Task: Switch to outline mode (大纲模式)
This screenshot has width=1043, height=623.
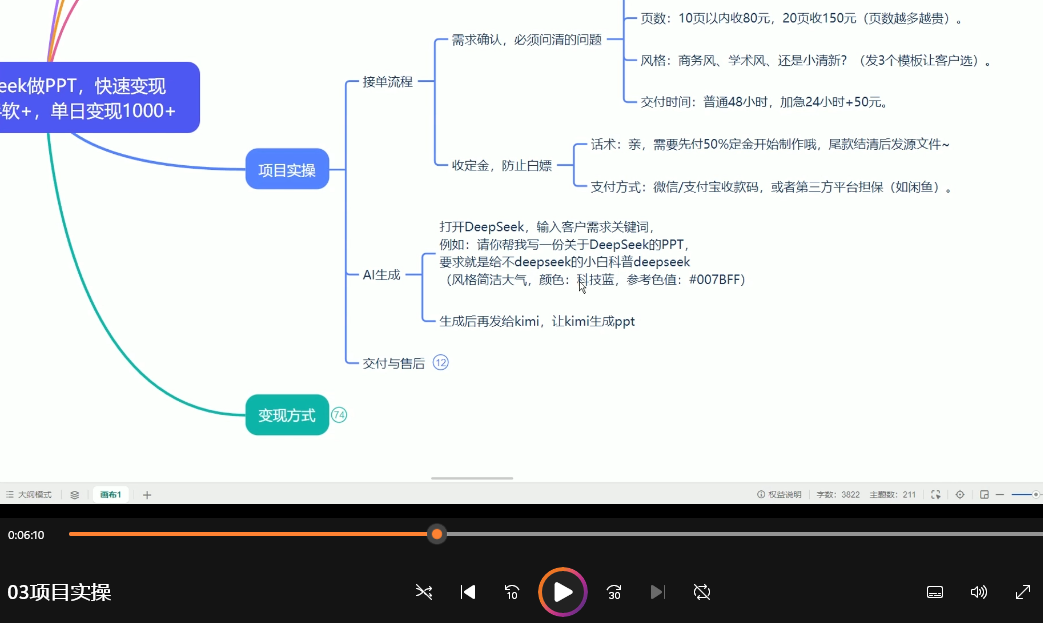Action: pos(29,495)
